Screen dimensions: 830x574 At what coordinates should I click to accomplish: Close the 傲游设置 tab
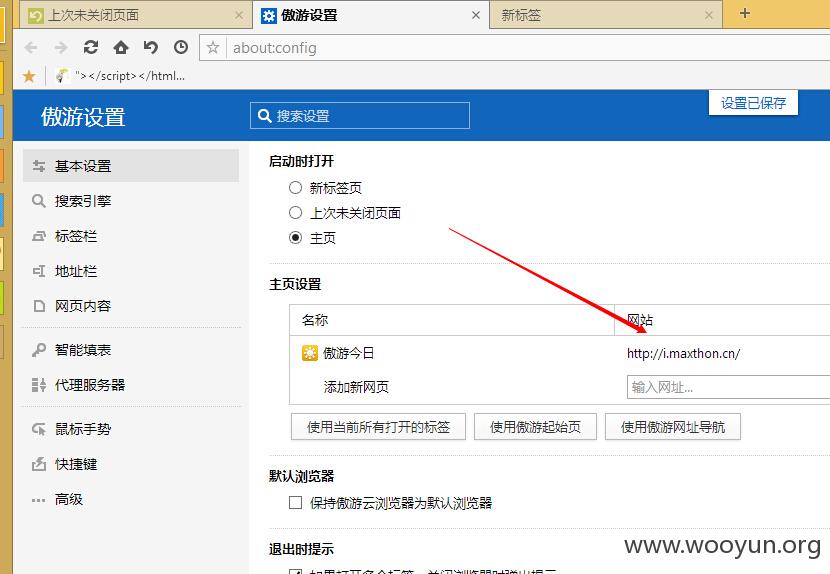pos(476,15)
